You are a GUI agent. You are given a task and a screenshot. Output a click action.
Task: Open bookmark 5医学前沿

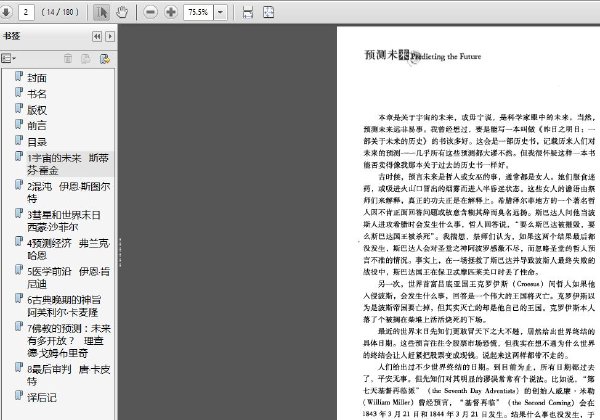[68, 278]
